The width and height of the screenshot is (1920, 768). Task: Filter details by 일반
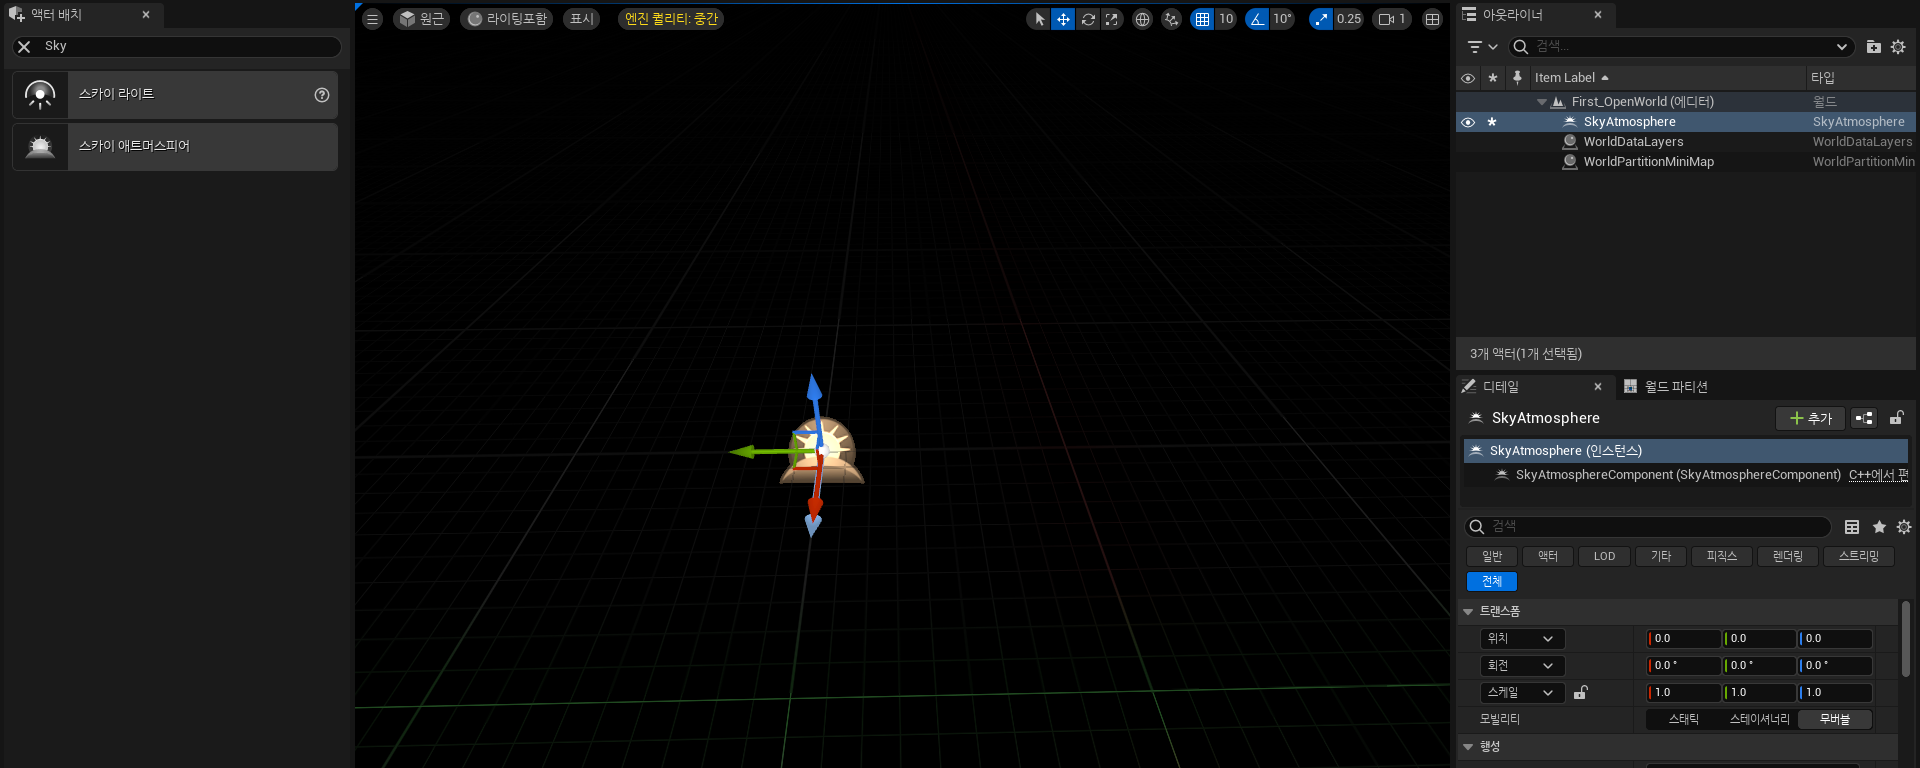point(1492,556)
